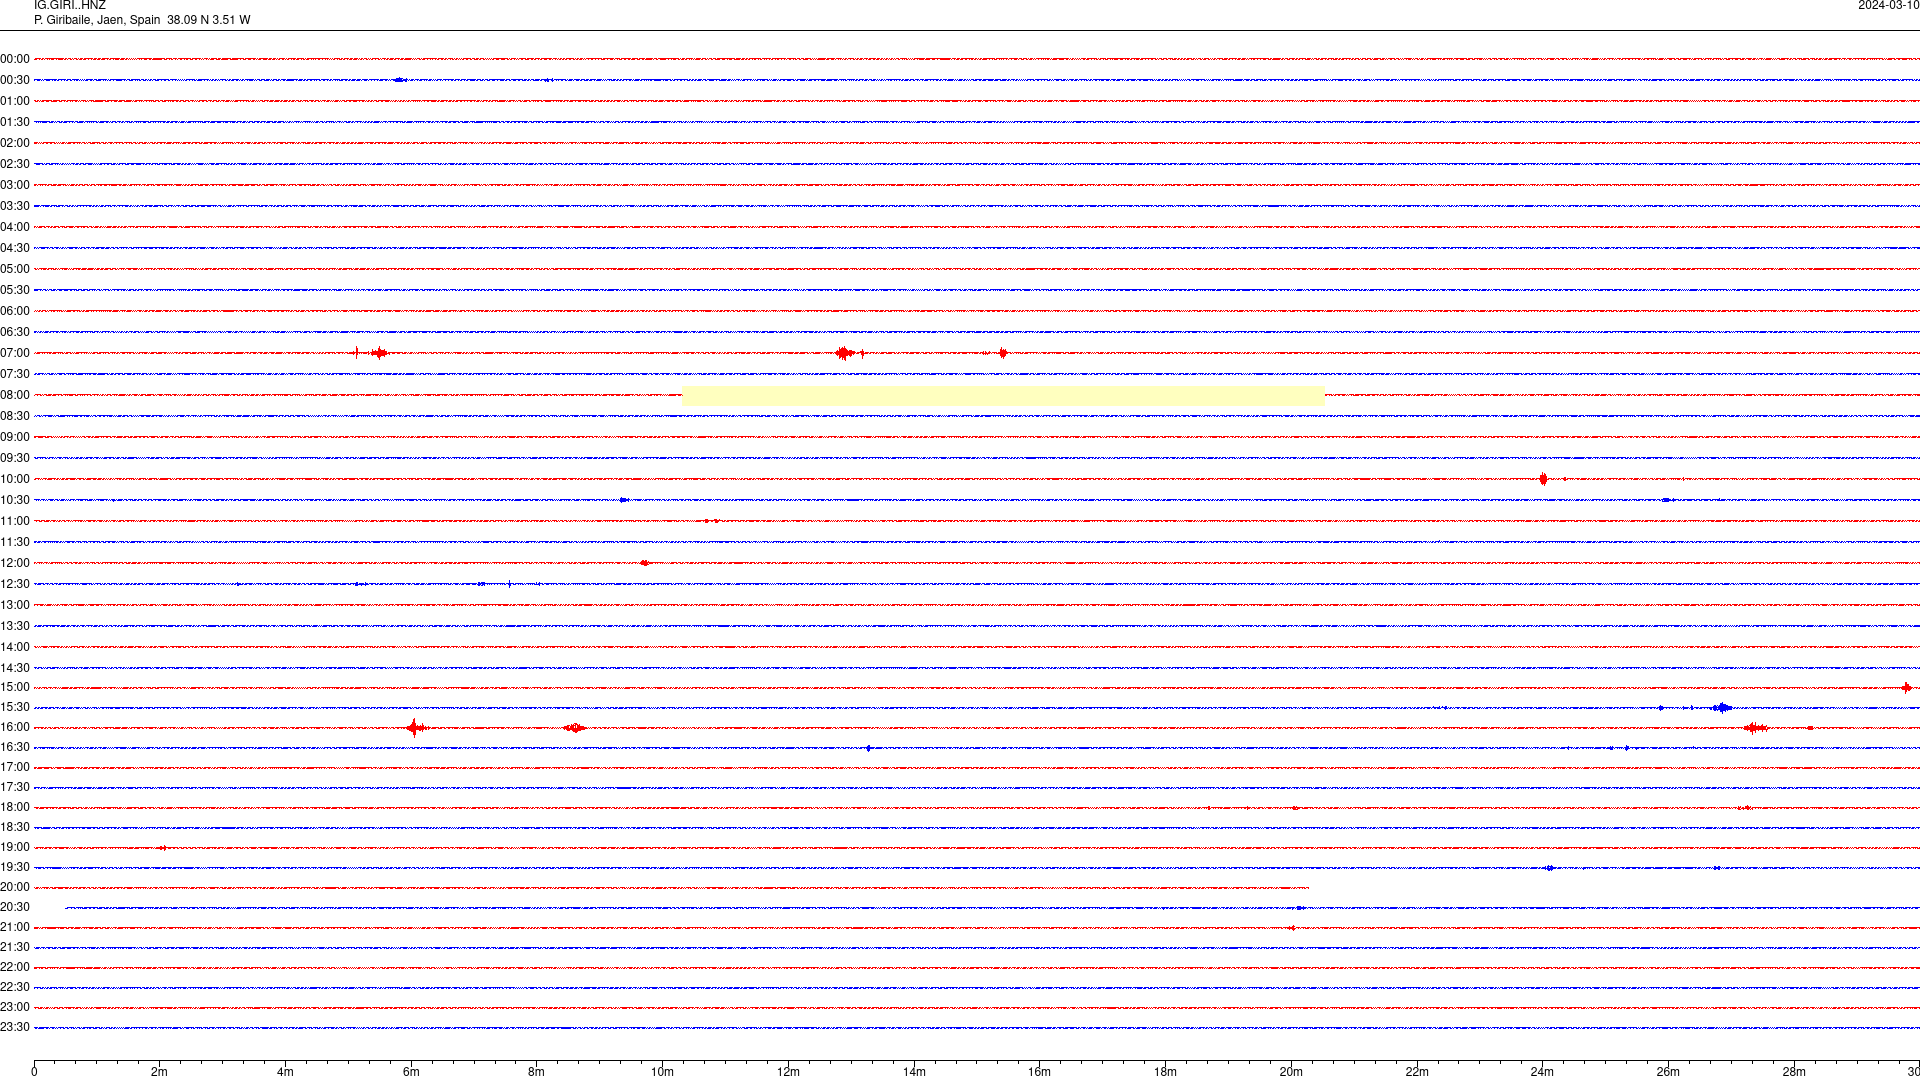Click the 8.5-minute event on 16:00 trace
This screenshot has height=1080, width=1920.
pos(575,727)
